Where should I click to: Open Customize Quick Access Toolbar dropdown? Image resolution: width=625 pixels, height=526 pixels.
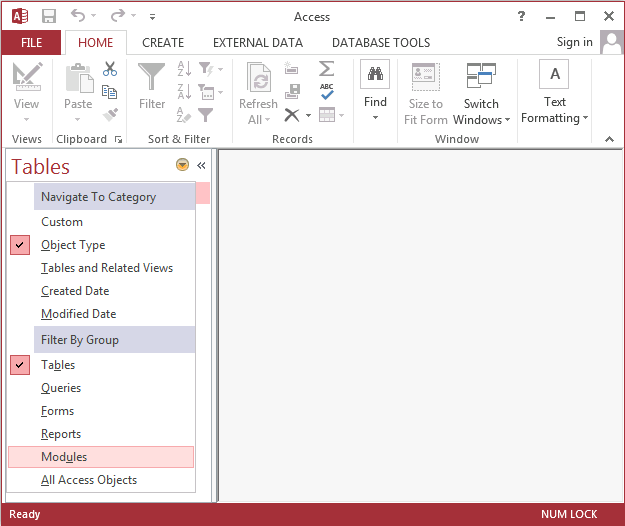coord(152,17)
